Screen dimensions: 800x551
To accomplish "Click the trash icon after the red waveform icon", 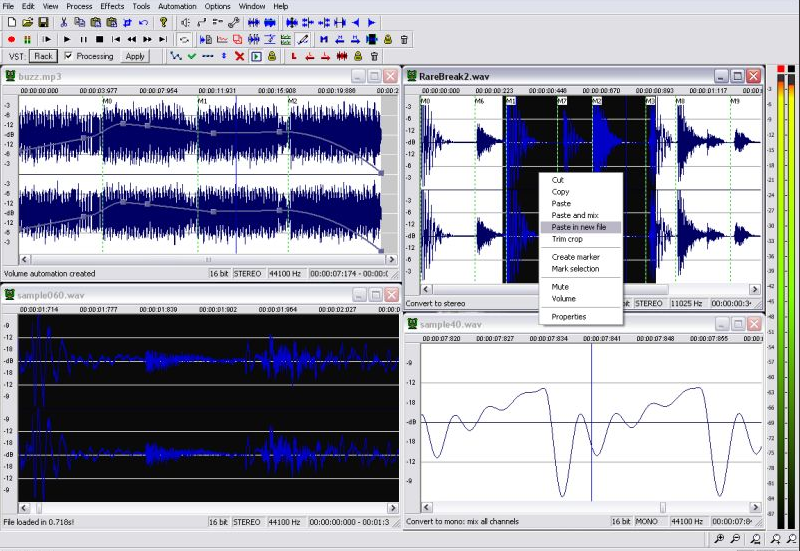I will (374, 56).
